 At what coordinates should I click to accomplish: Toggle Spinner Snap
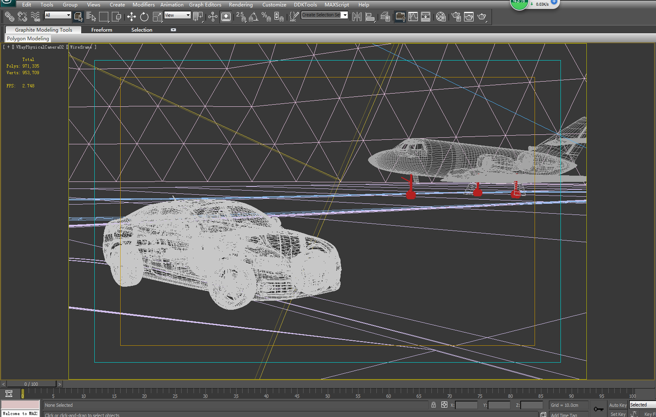click(x=279, y=16)
